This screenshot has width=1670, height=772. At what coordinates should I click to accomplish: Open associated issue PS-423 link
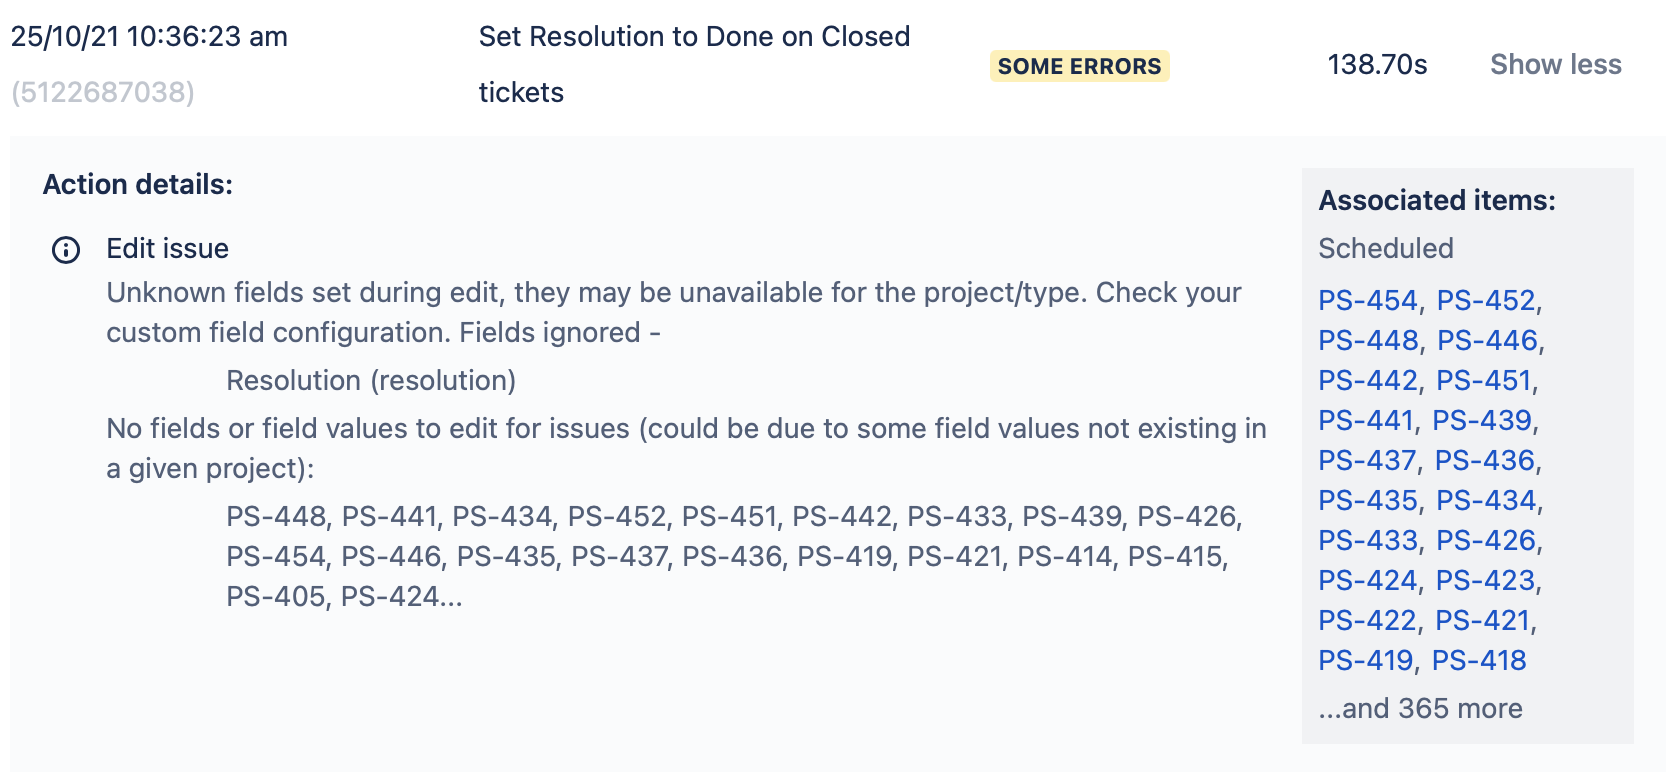click(1485, 580)
